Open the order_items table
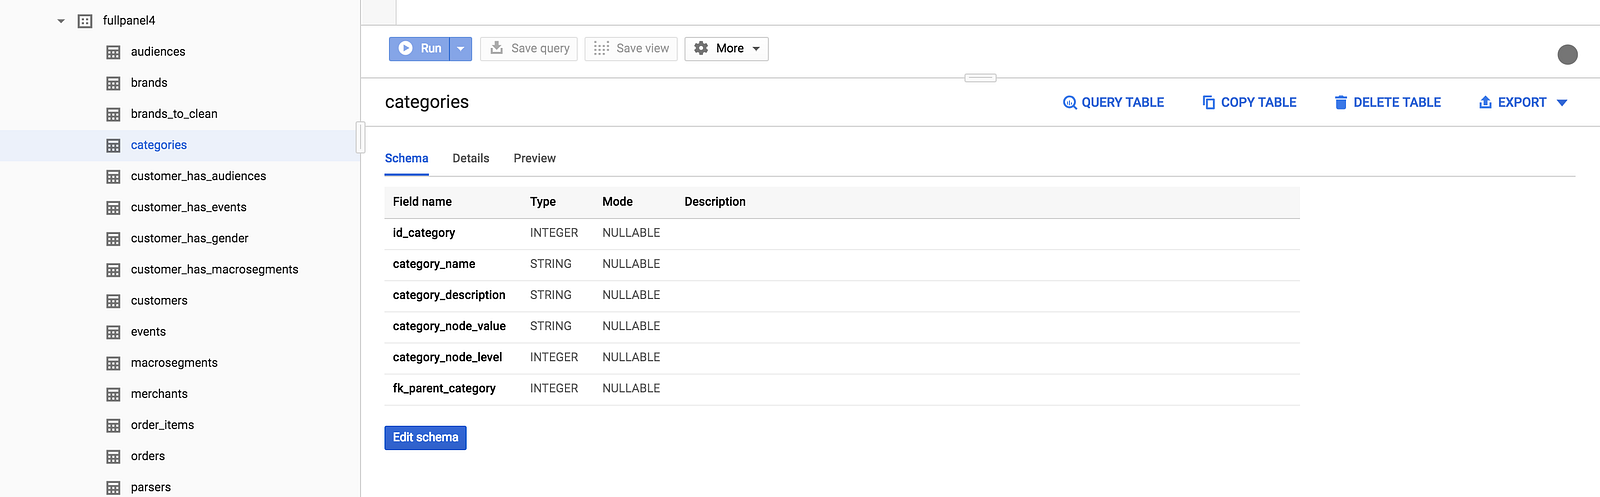1600x497 pixels. coord(162,425)
